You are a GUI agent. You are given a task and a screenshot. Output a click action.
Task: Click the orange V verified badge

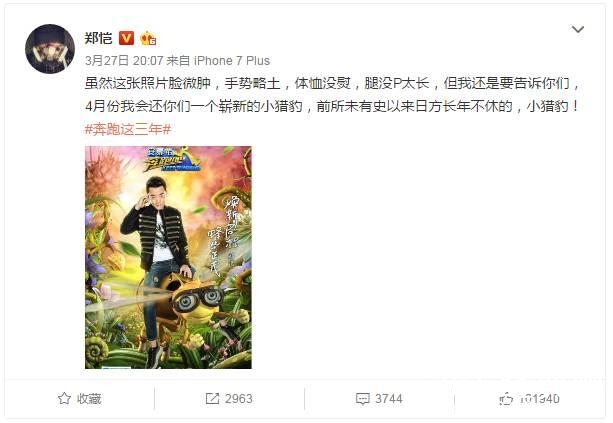[x=126, y=38]
